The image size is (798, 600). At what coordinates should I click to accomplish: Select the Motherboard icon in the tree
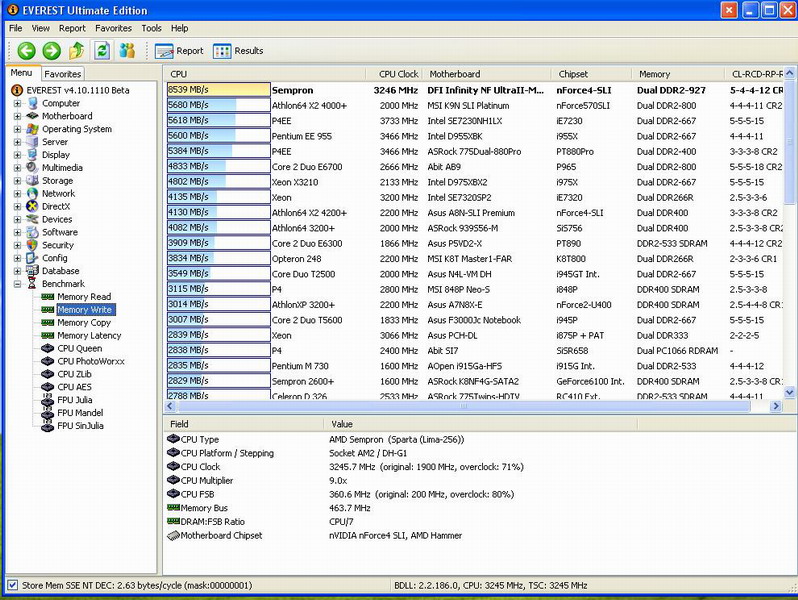point(33,116)
